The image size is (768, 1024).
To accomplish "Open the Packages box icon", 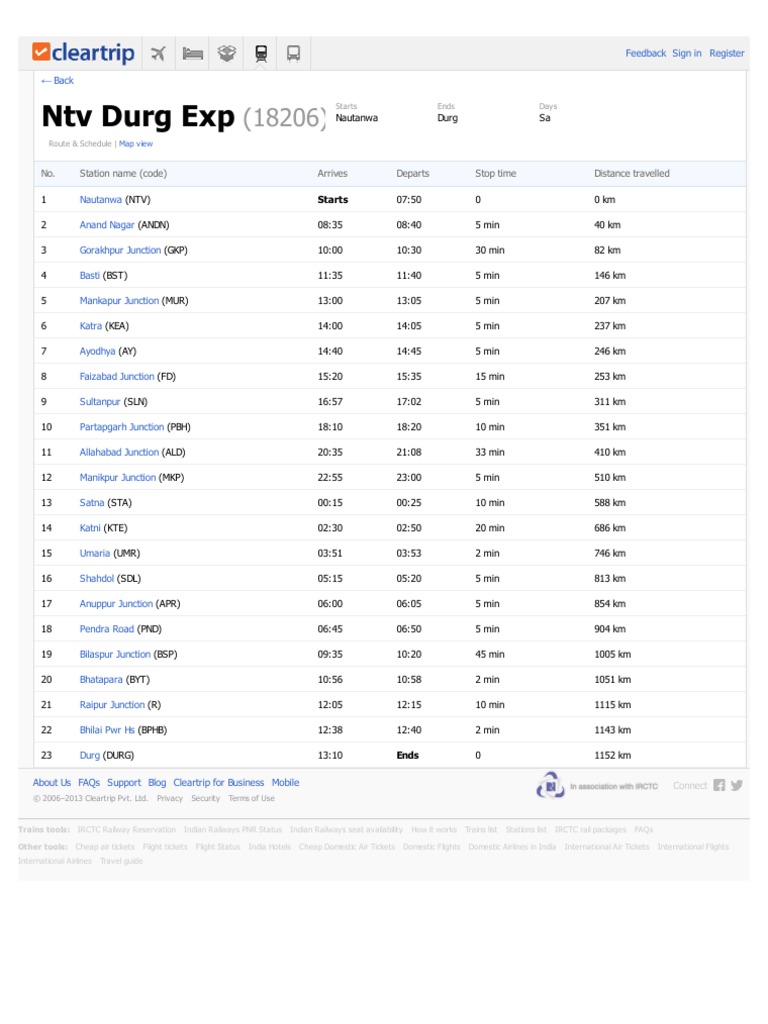I will tap(227, 54).
